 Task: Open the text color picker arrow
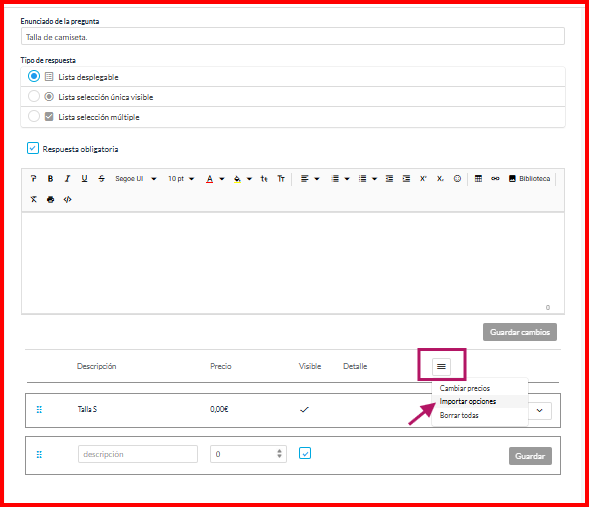point(222,179)
